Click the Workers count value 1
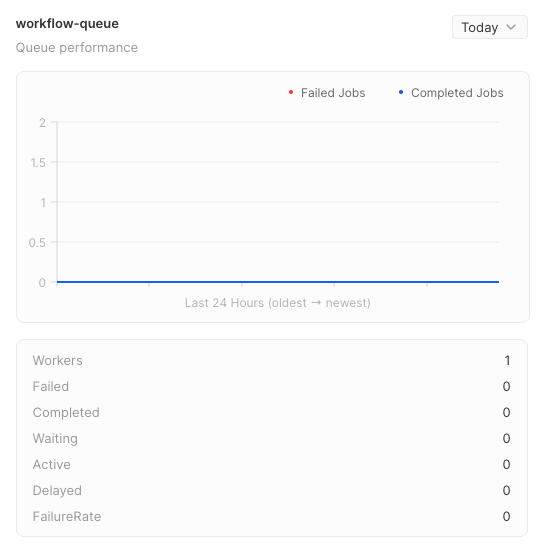Image resolution: width=550 pixels, height=550 pixels. (x=507, y=361)
